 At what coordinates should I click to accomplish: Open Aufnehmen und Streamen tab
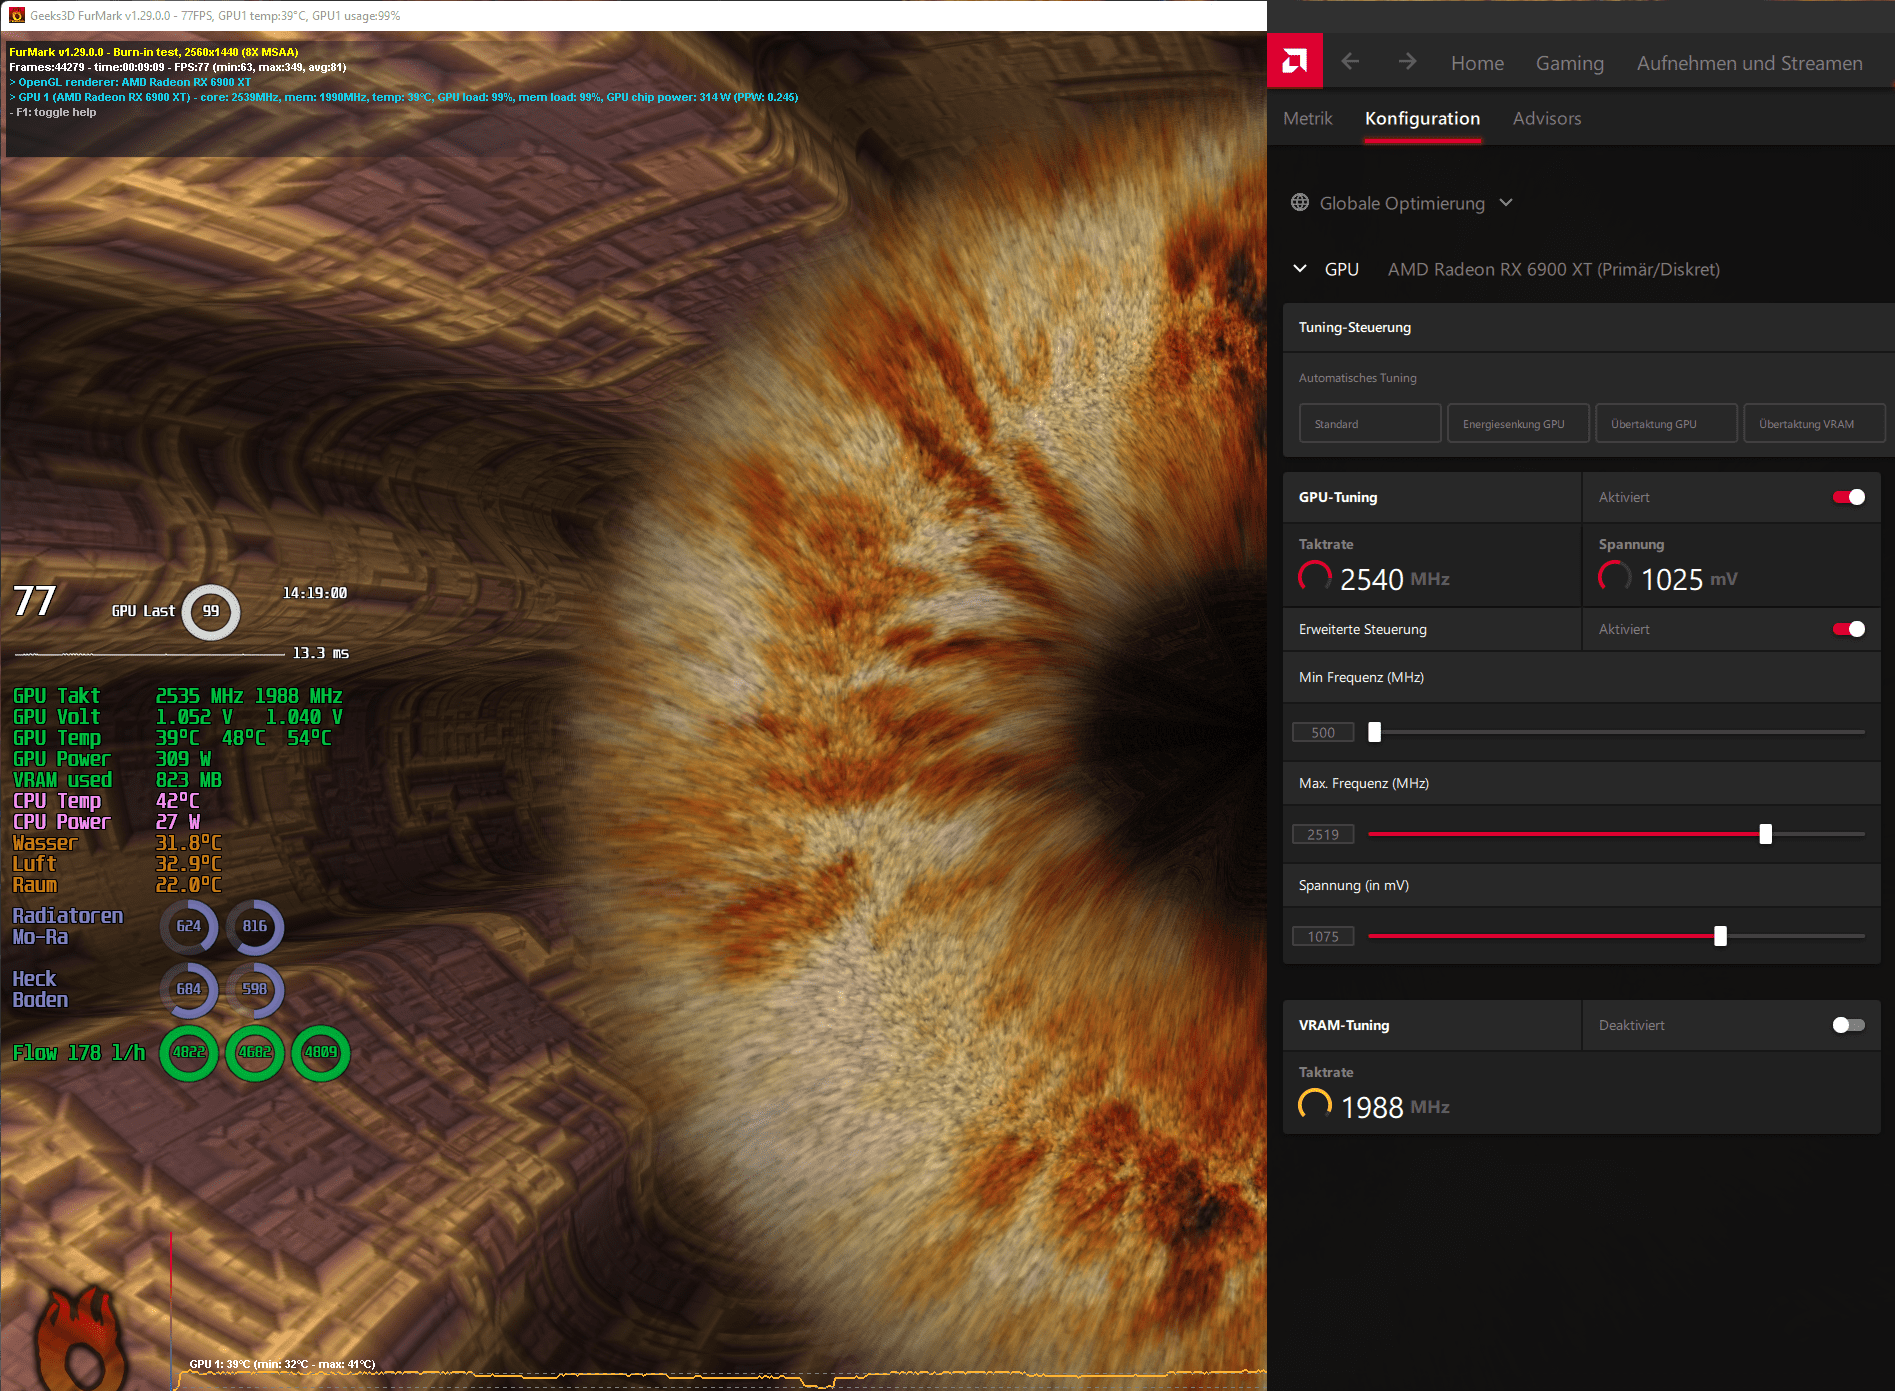point(1749,63)
